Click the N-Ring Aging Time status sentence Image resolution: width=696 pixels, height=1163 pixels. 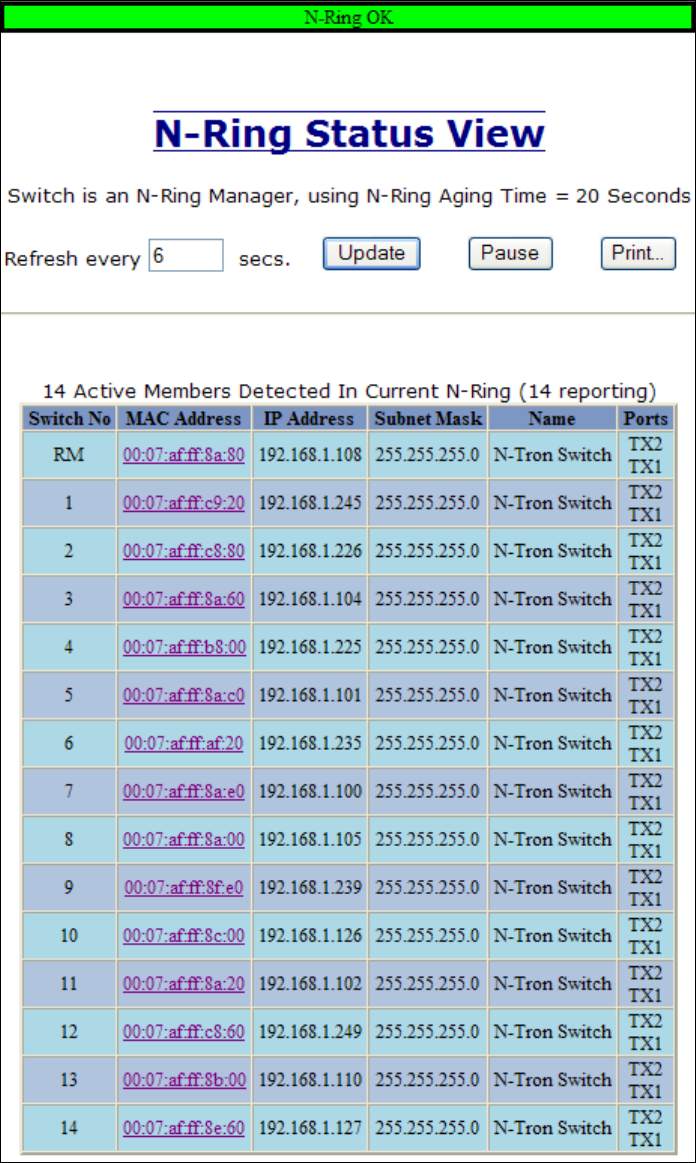pyautogui.click(x=349, y=197)
